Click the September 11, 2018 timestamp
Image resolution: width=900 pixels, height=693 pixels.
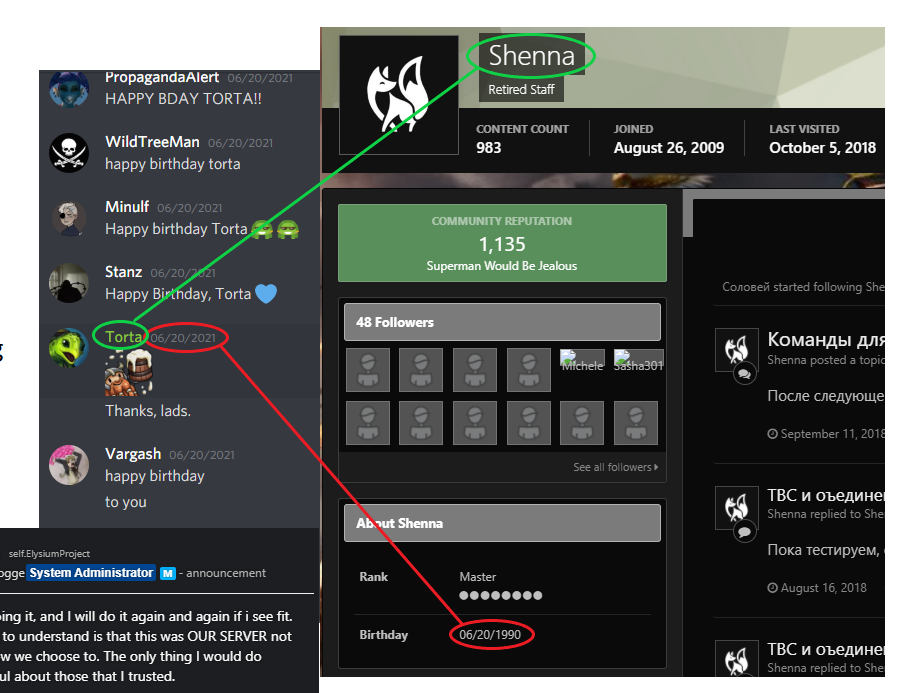click(x=826, y=433)
